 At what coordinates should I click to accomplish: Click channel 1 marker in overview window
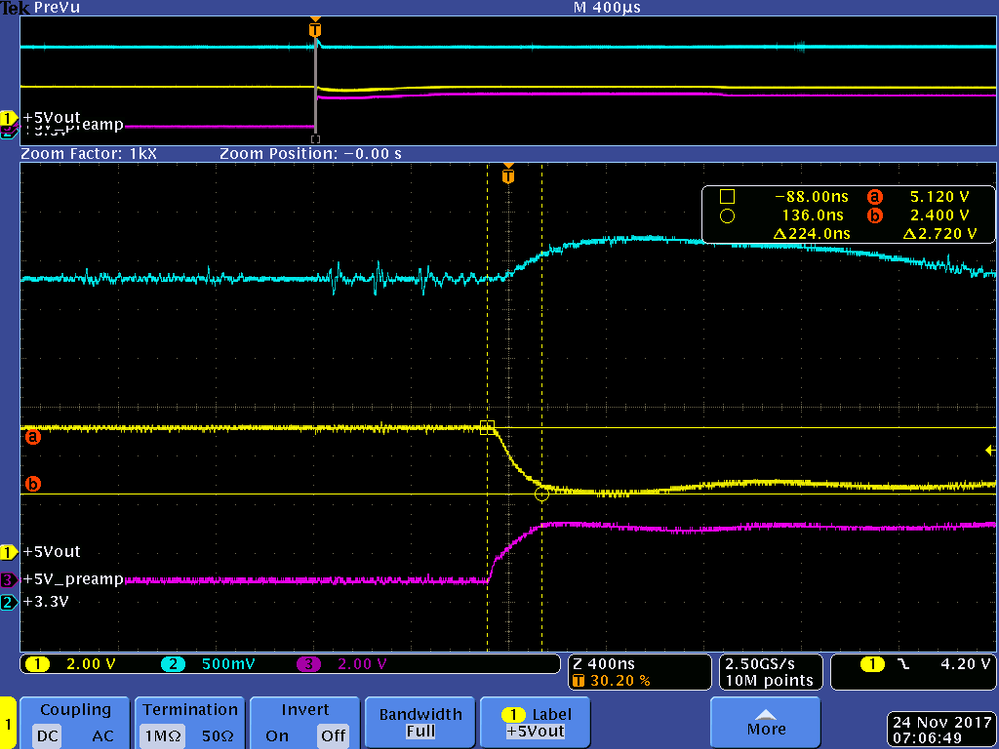8,118
